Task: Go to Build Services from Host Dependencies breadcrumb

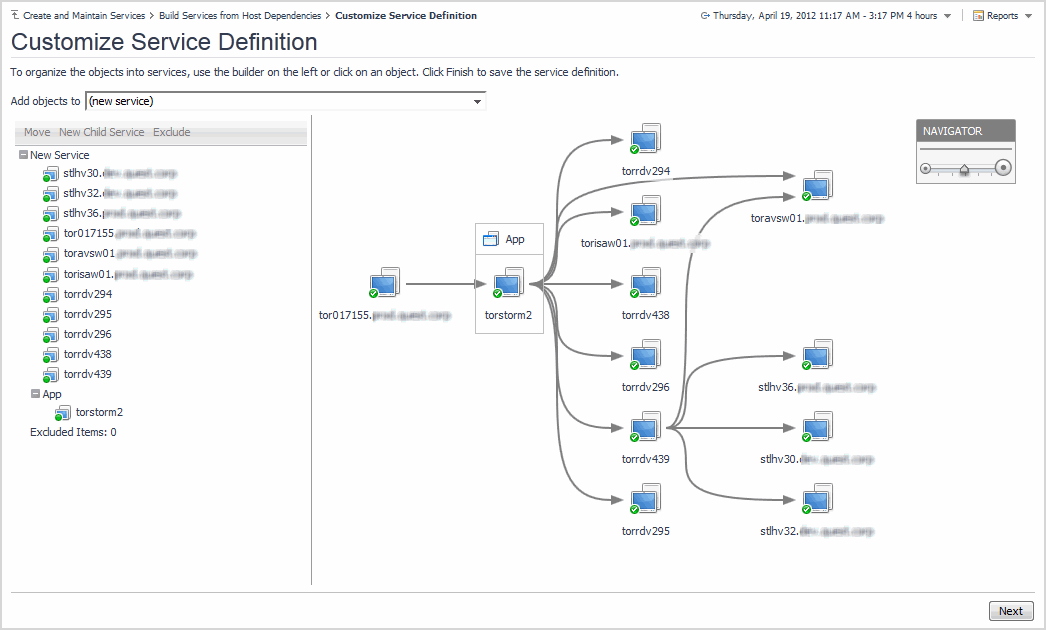Action: click(x=240, y=15)
